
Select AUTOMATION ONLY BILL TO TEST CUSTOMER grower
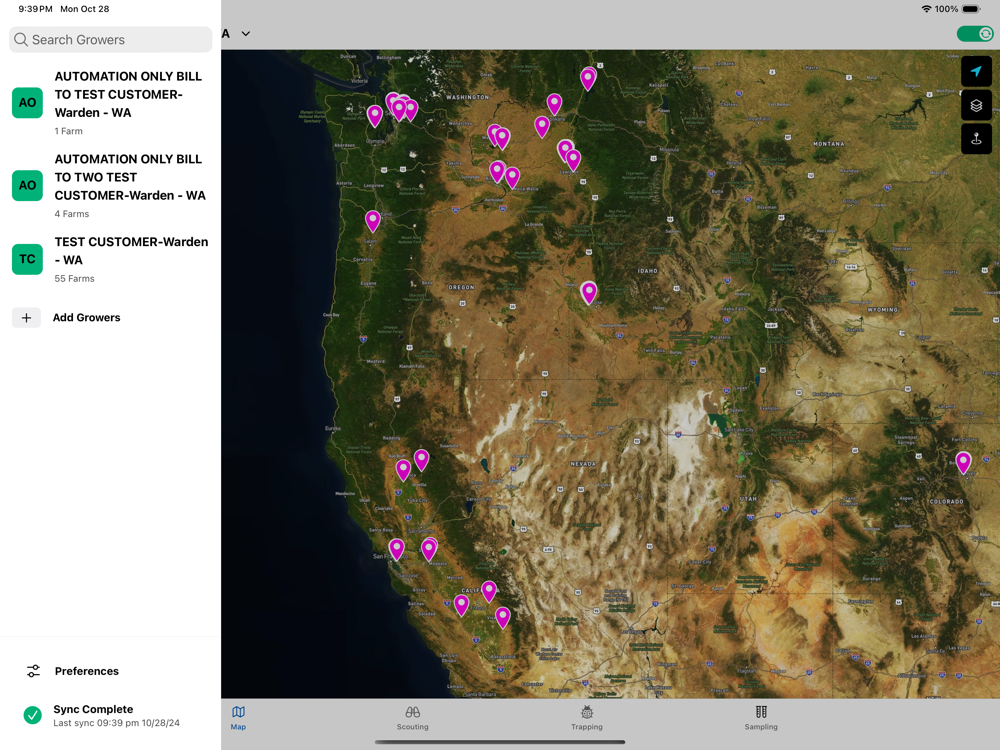(x=110, y=103)
